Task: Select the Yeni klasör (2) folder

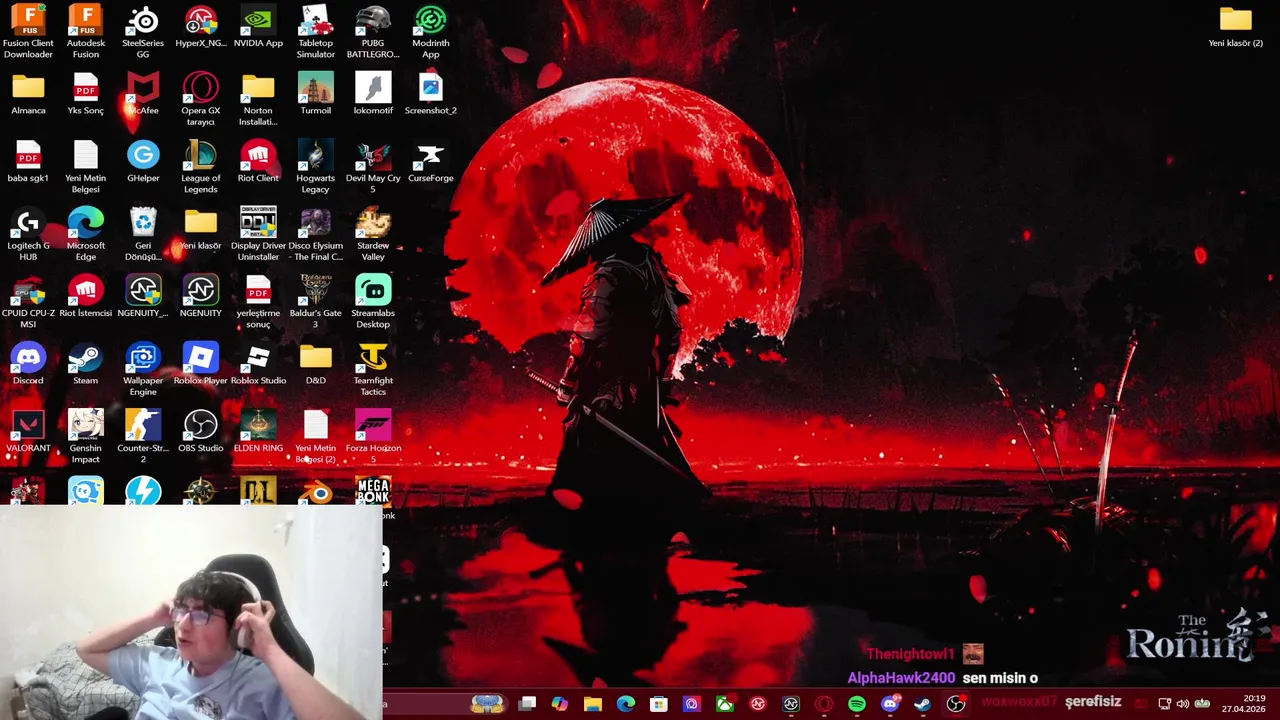Action: tap(1236, 27)
